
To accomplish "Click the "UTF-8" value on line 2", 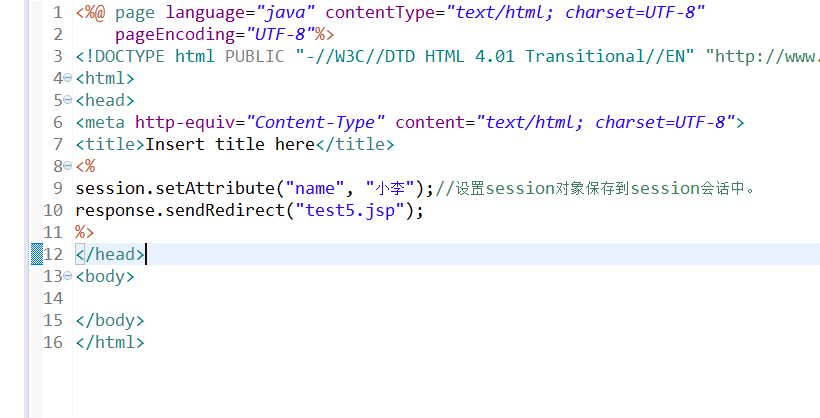I will (x=280, y=35).
